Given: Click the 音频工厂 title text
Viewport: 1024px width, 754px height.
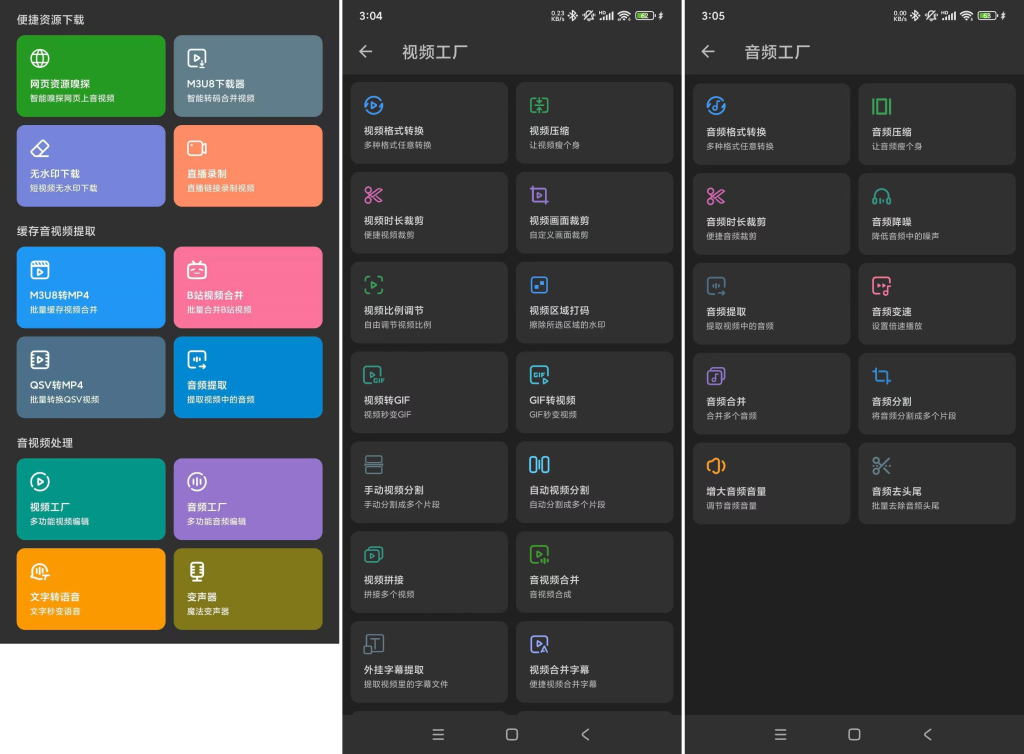Looking at the screenshot, I should click(777, 52).
